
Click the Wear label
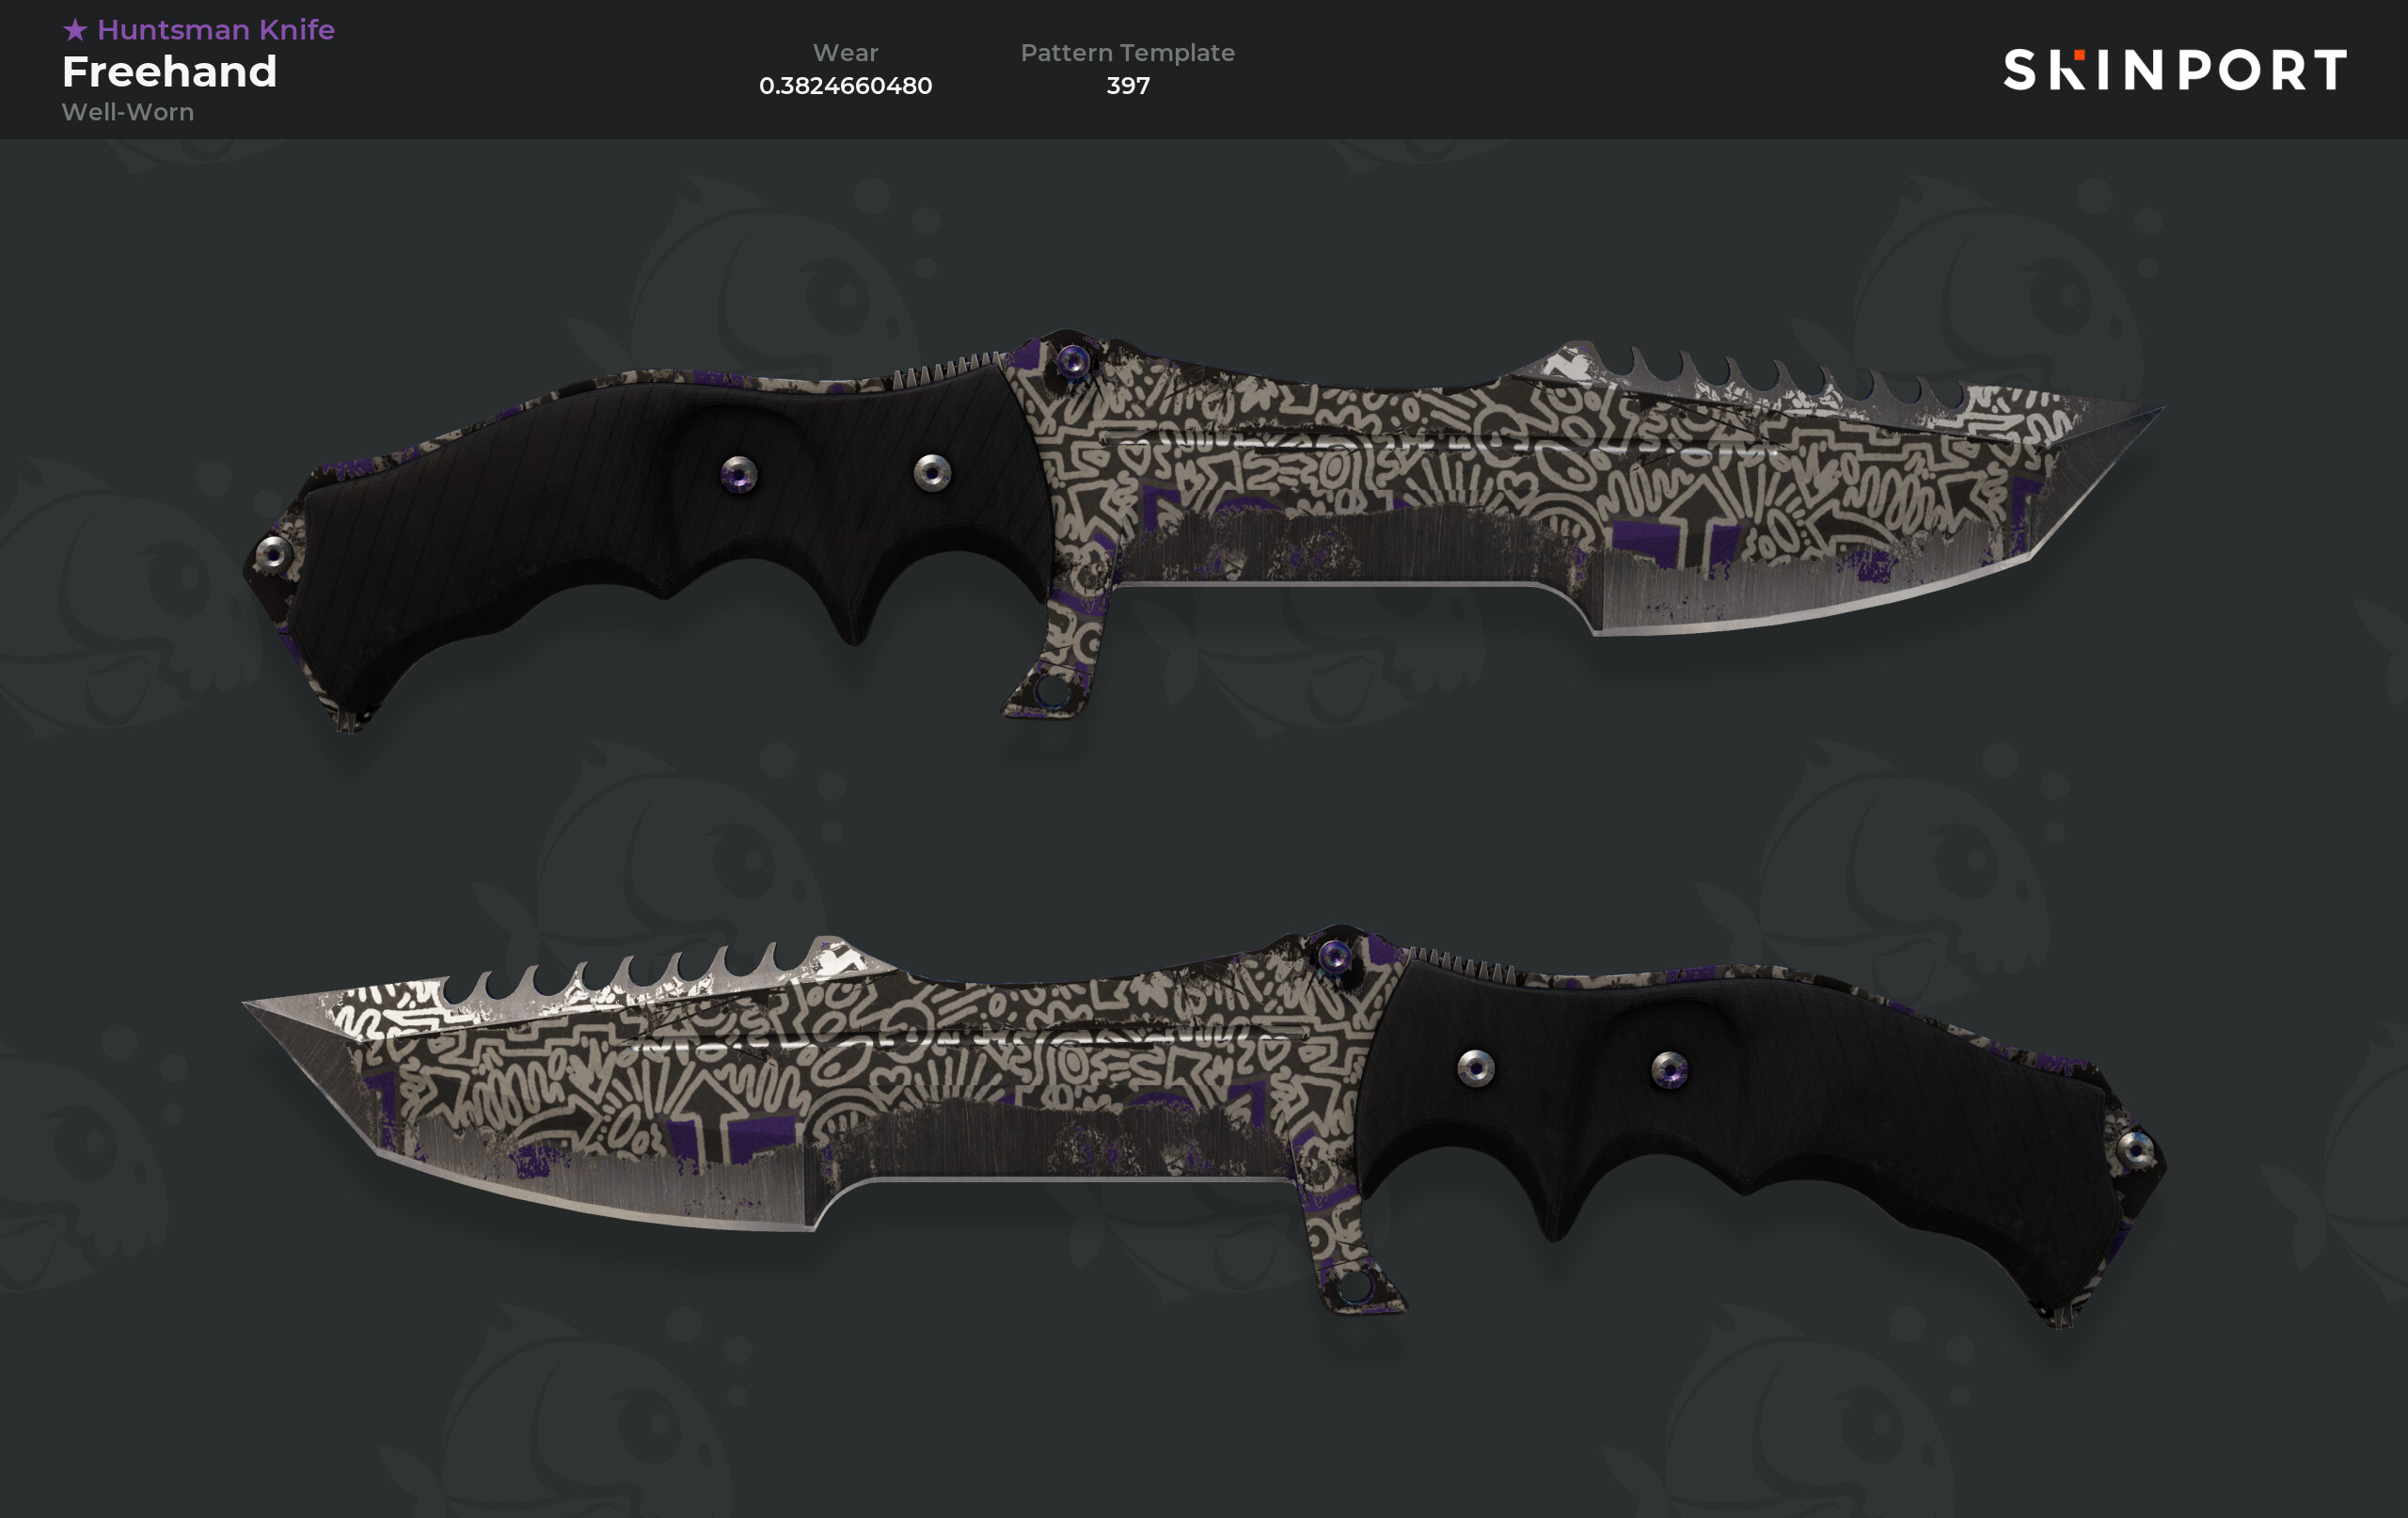tap(845, 53)
